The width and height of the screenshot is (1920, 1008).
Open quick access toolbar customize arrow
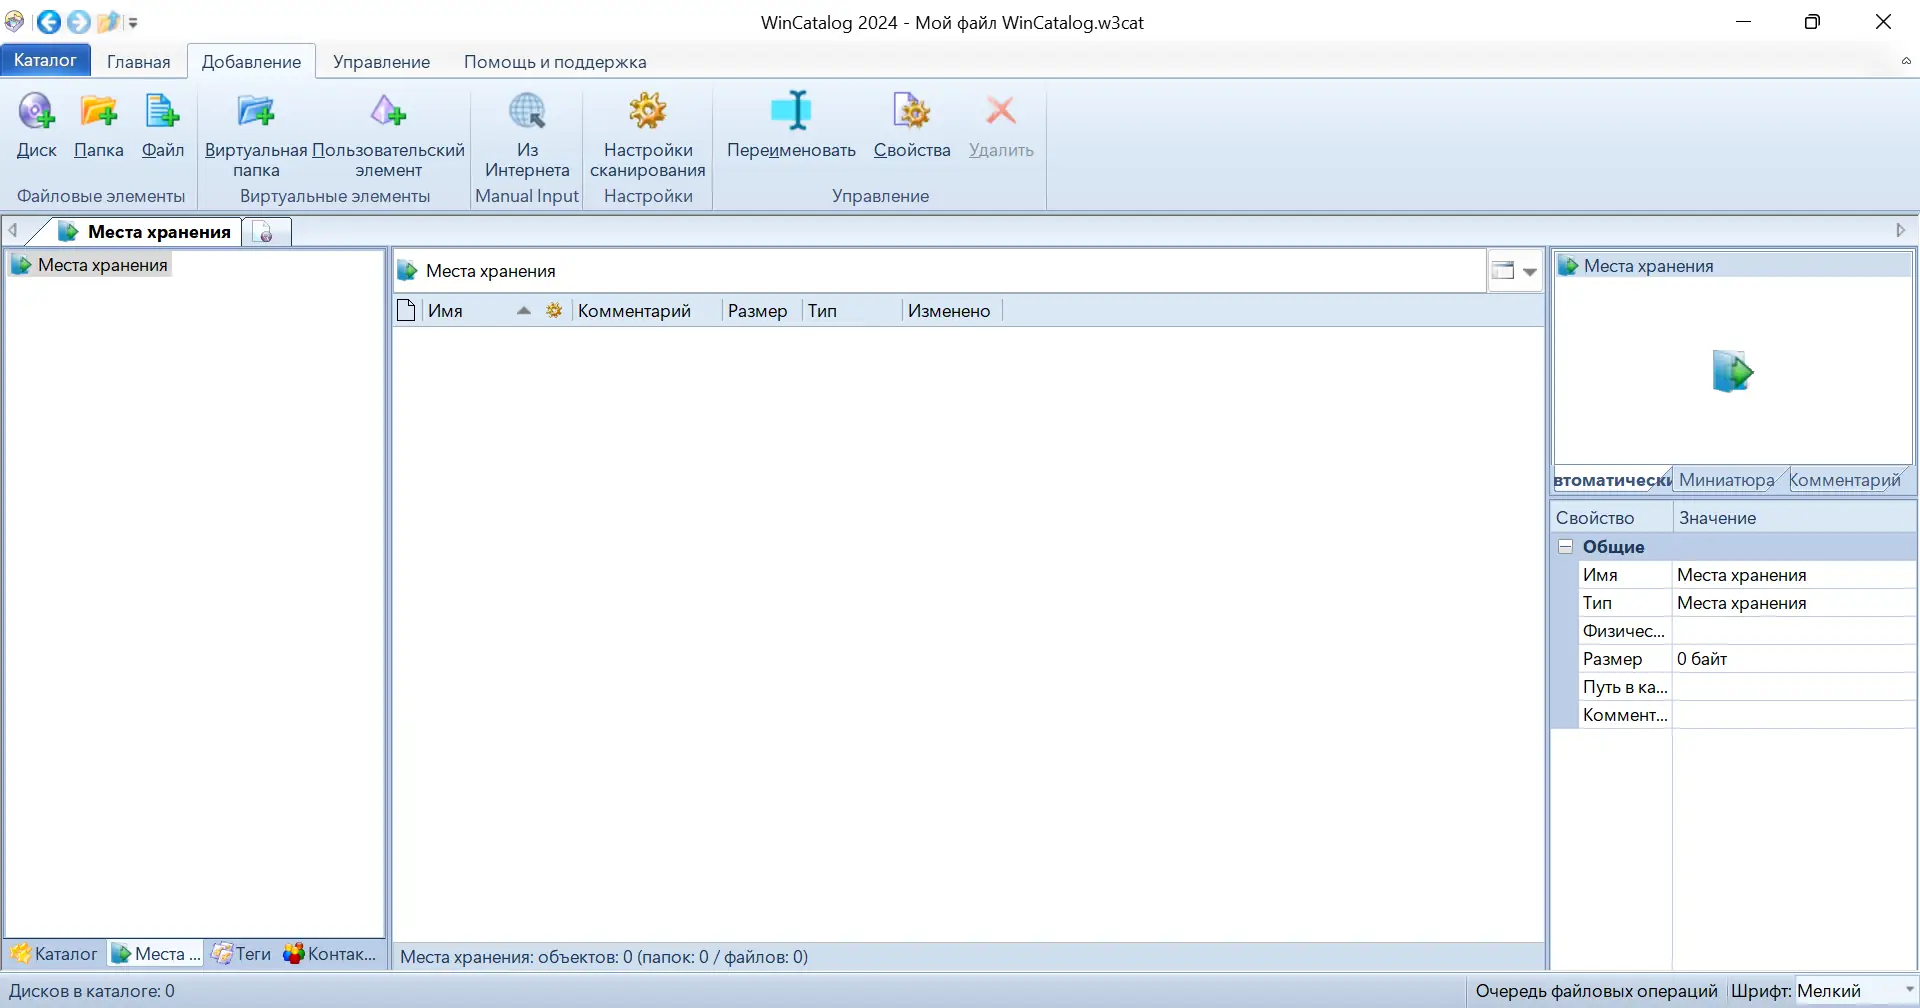133,22
